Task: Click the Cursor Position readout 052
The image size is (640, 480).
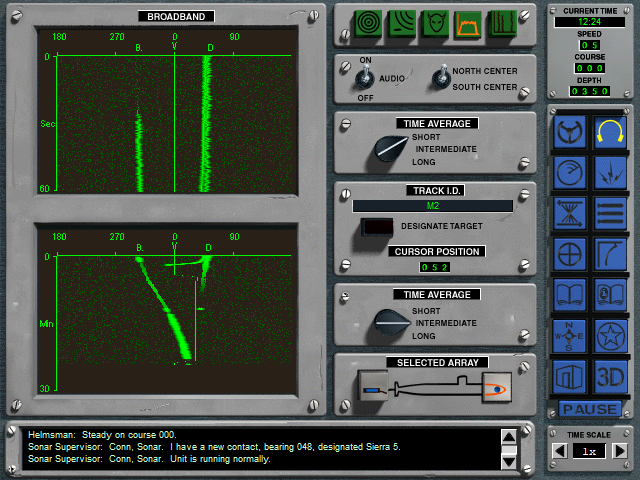Action: pos(434,267)
